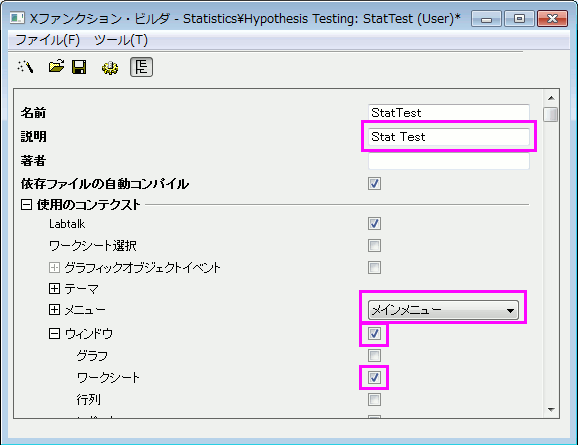The width and height of the screenshot is (578, 445).
Task: Expand the テーマ tree node
Action: coord(54,289)
